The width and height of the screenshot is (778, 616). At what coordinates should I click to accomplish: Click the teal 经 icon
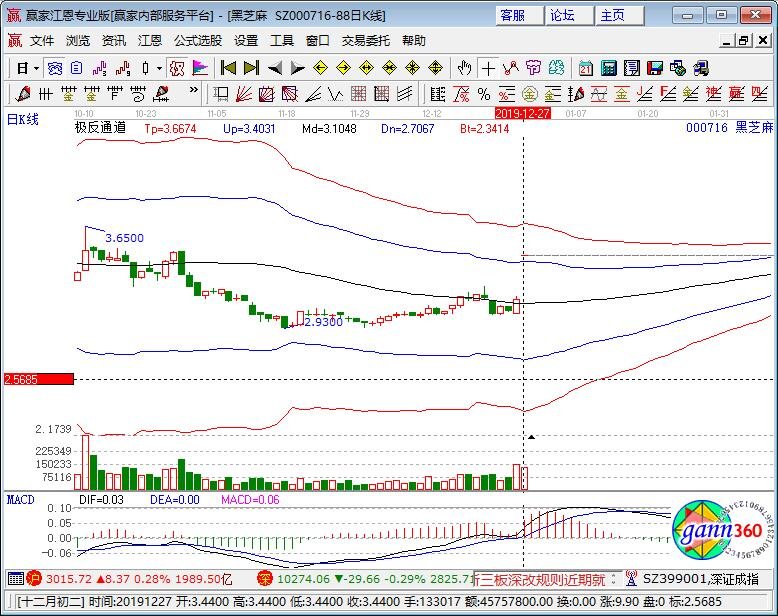[557, 68]
